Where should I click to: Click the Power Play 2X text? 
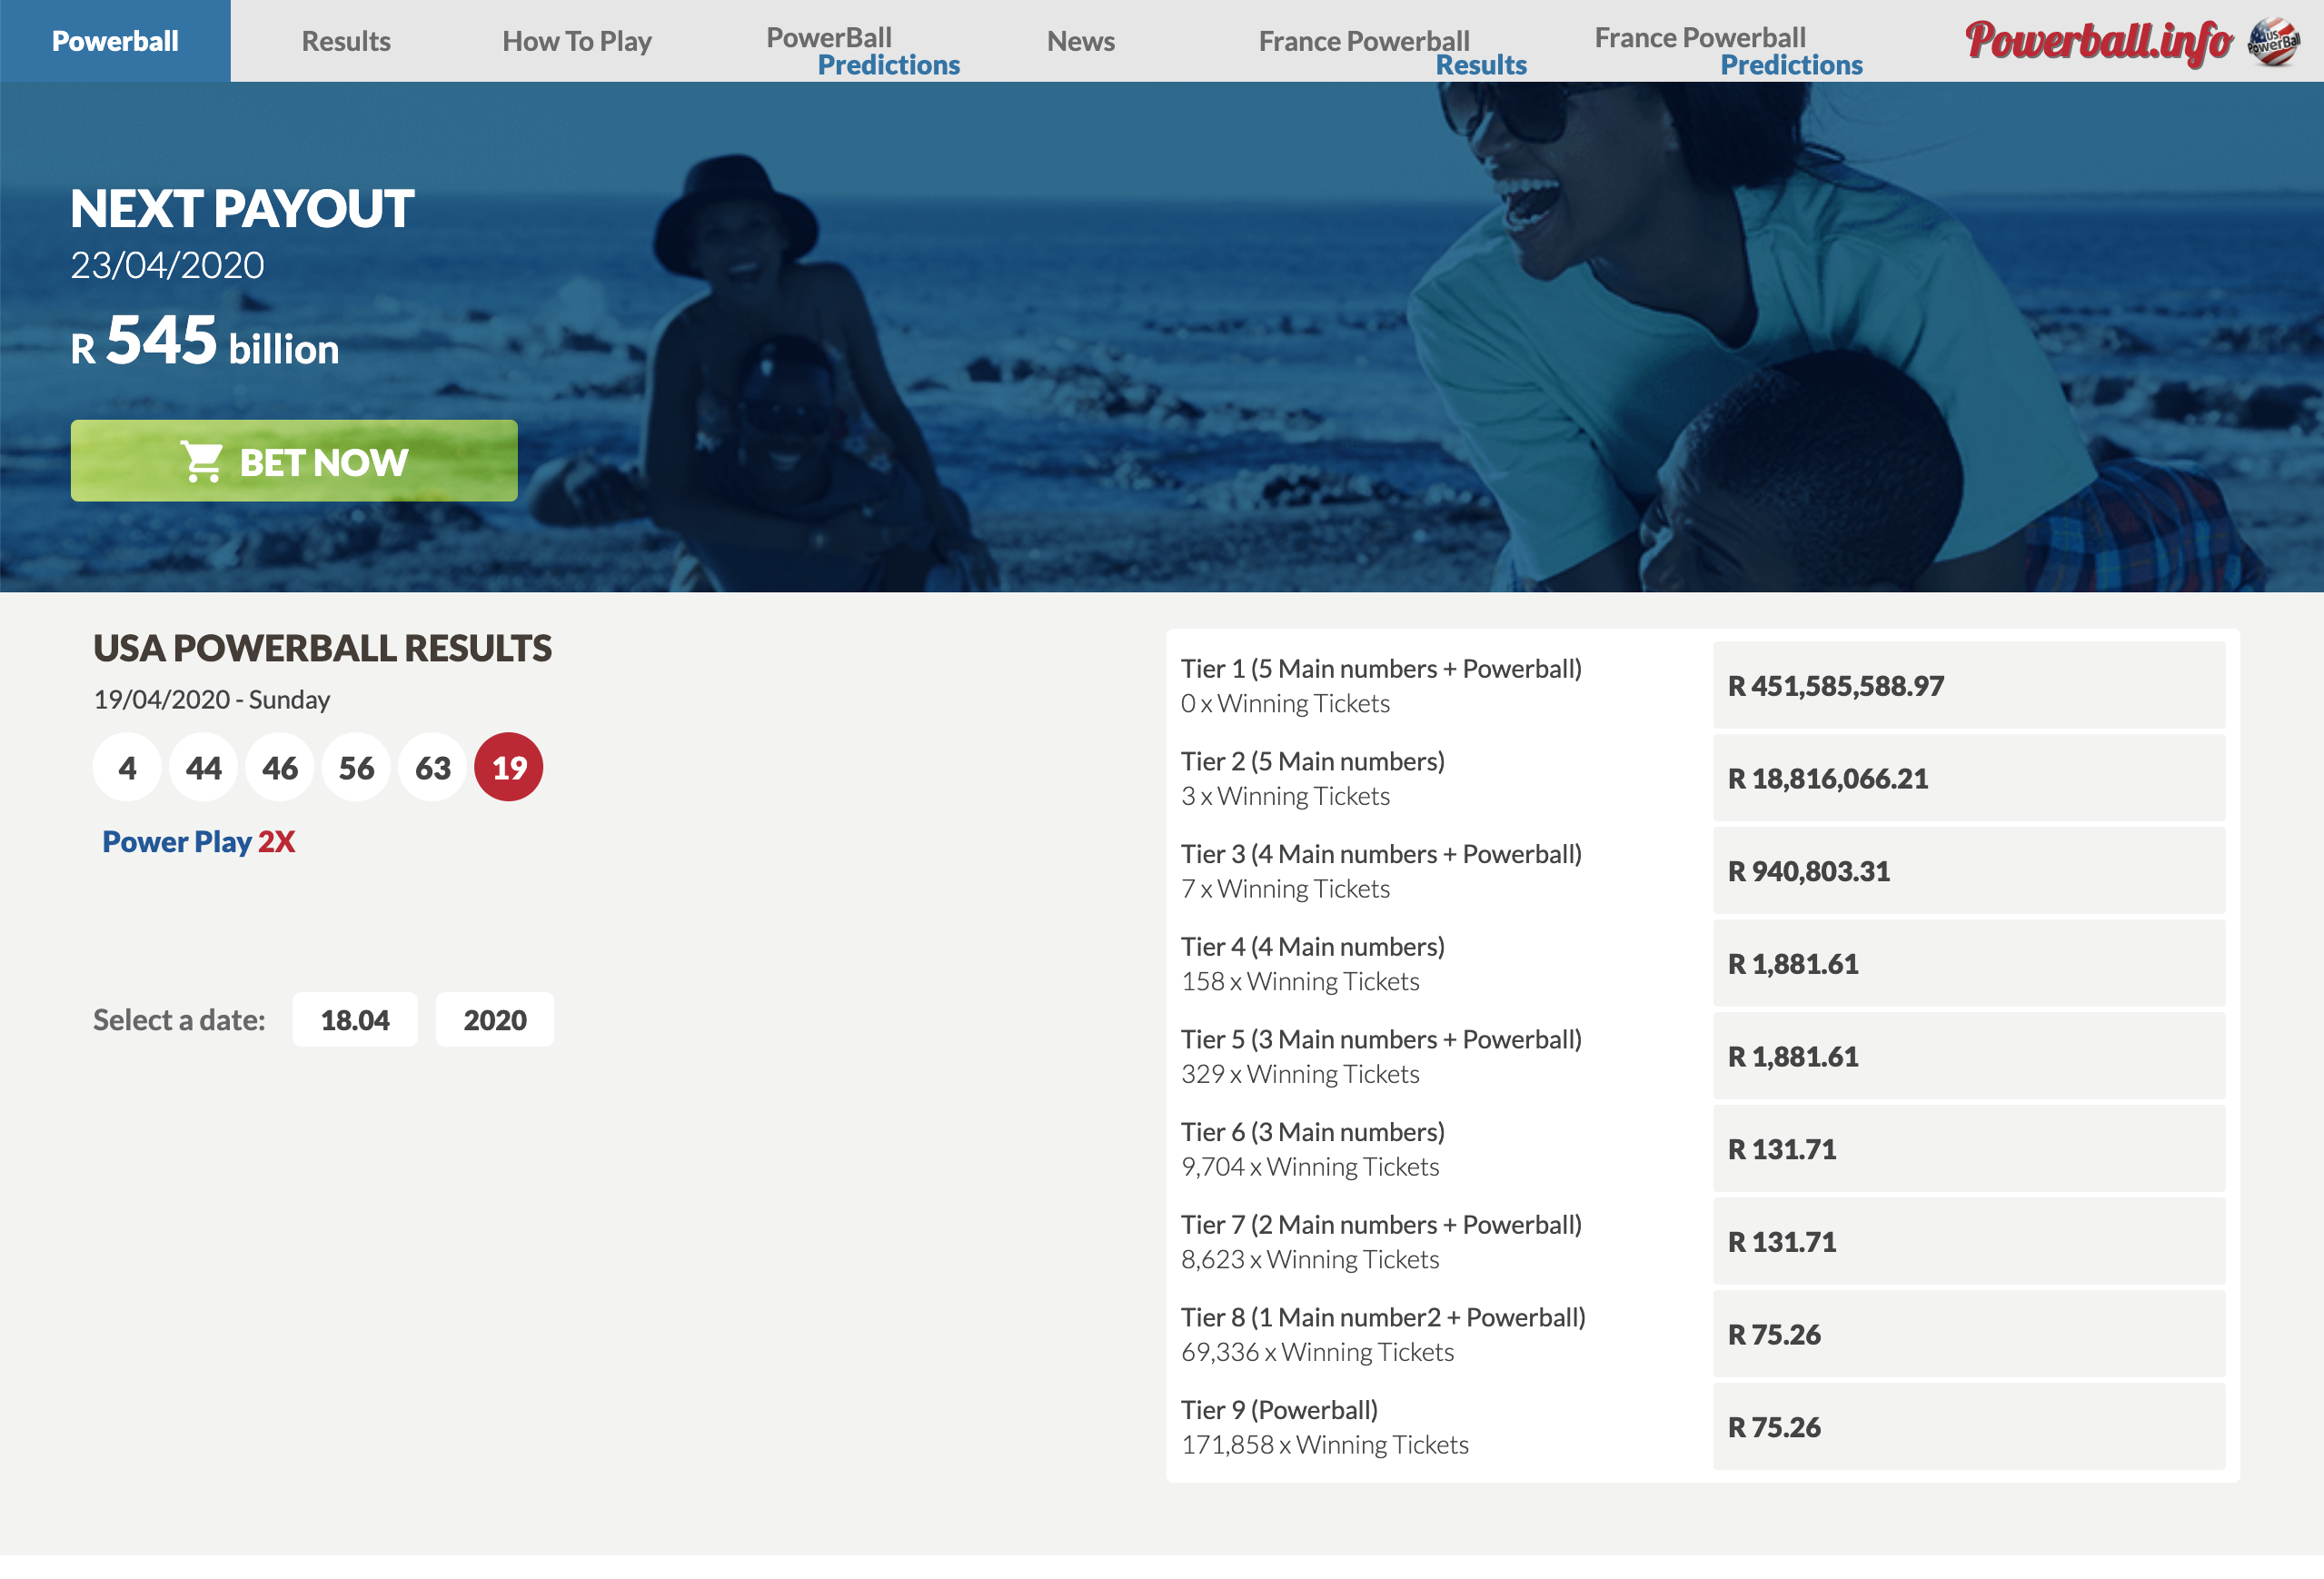(199, 842)
